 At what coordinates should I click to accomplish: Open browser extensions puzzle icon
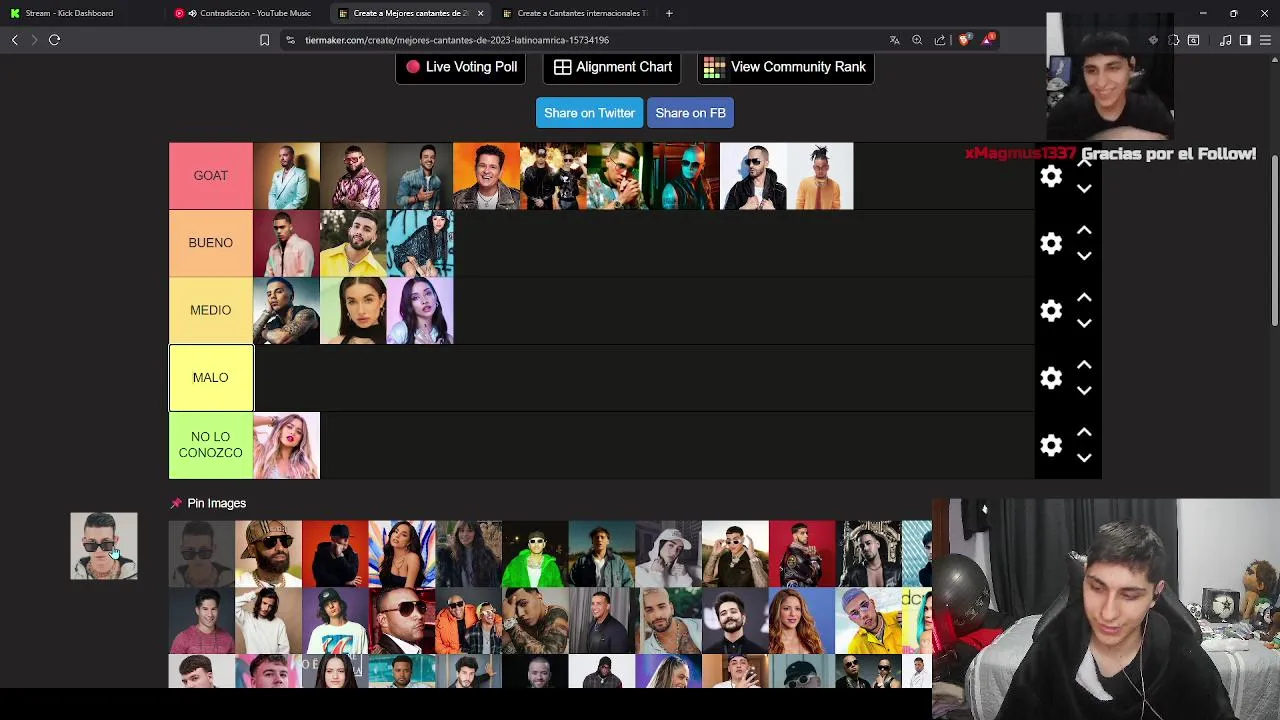coord(1173,40)
